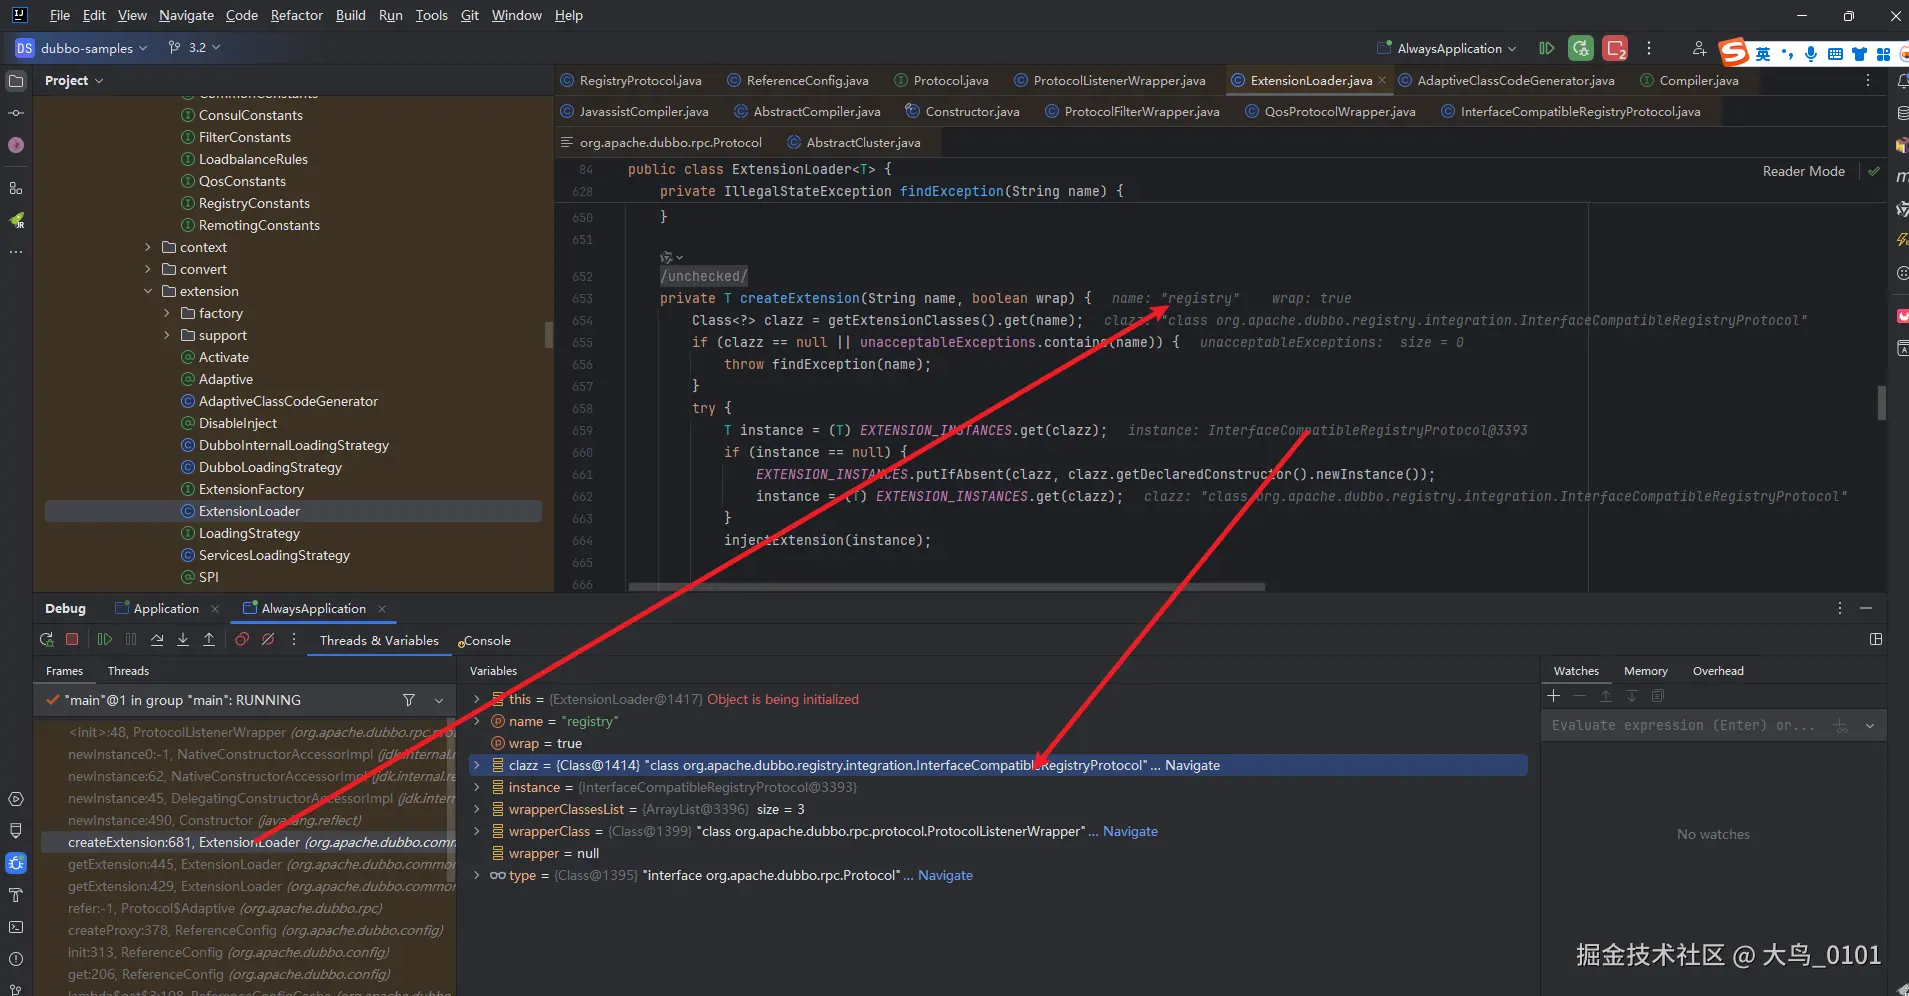The height and width of the screenshot is (996, 1909).
Task: Open the Refactor menu
Action: click(x=297, y=15)
